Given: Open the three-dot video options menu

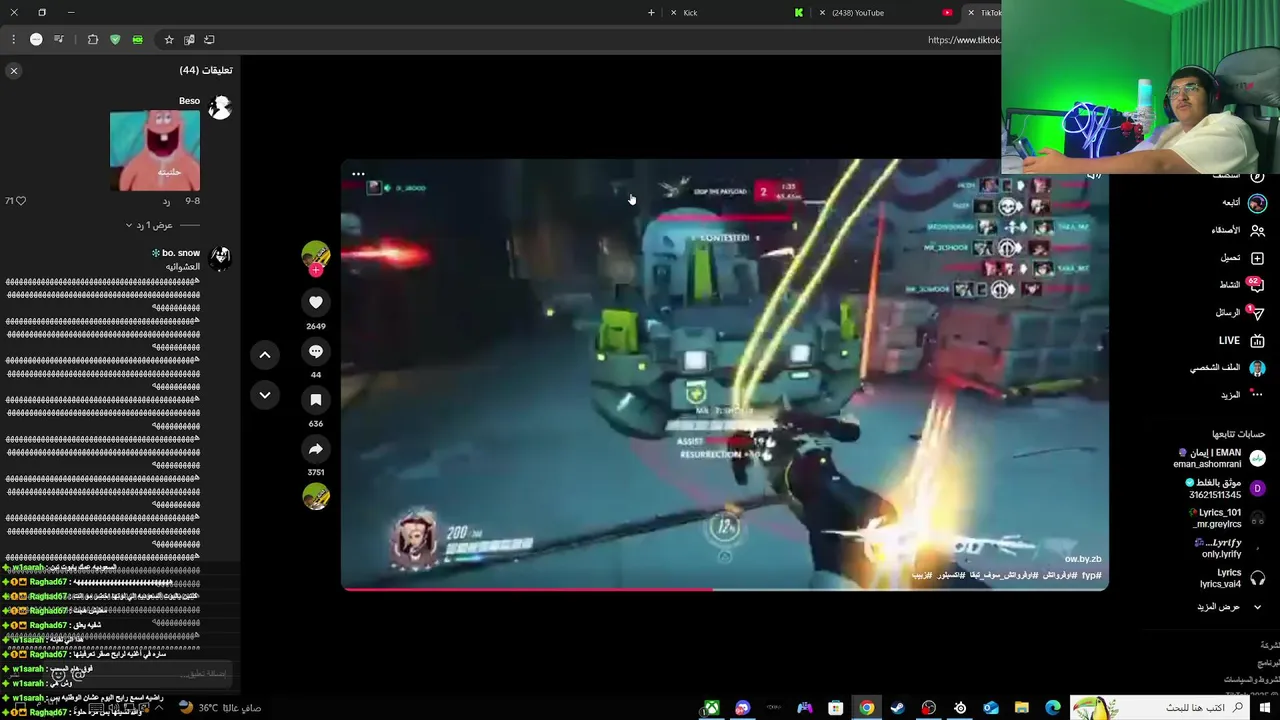Looking at the screenshot, I should (x=358, y=174).
